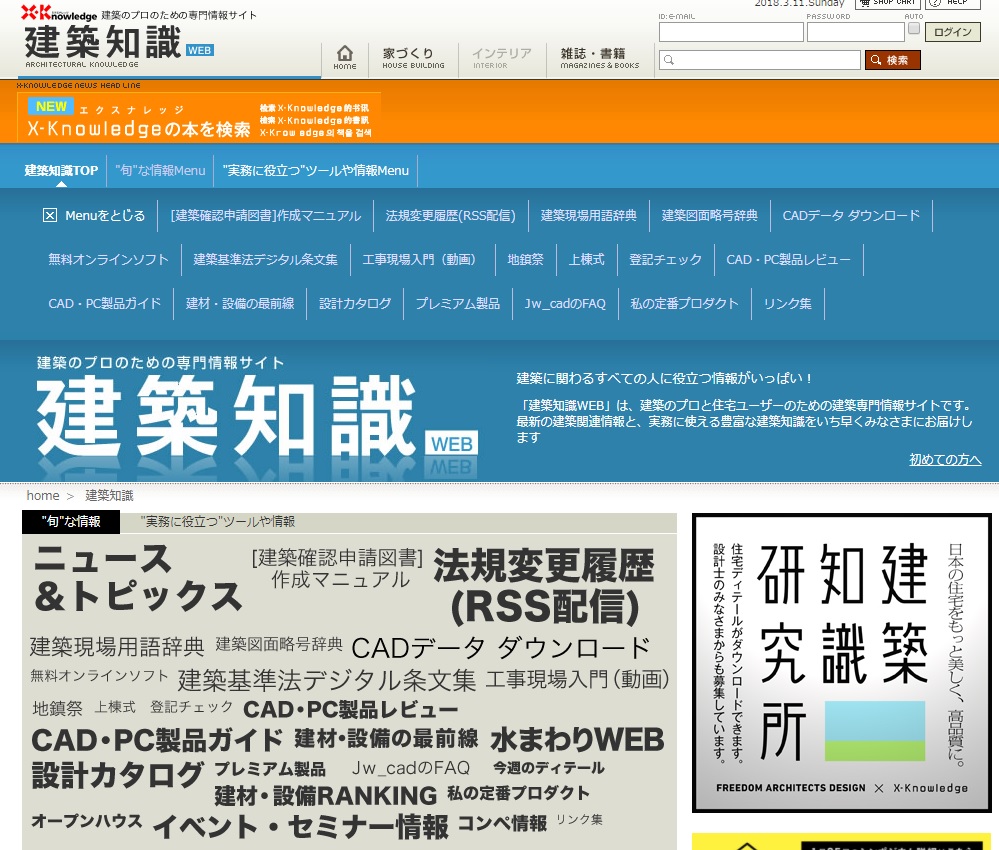
Task: Open 水まわりWEB in the tag cloud
Action: point(577,740)
